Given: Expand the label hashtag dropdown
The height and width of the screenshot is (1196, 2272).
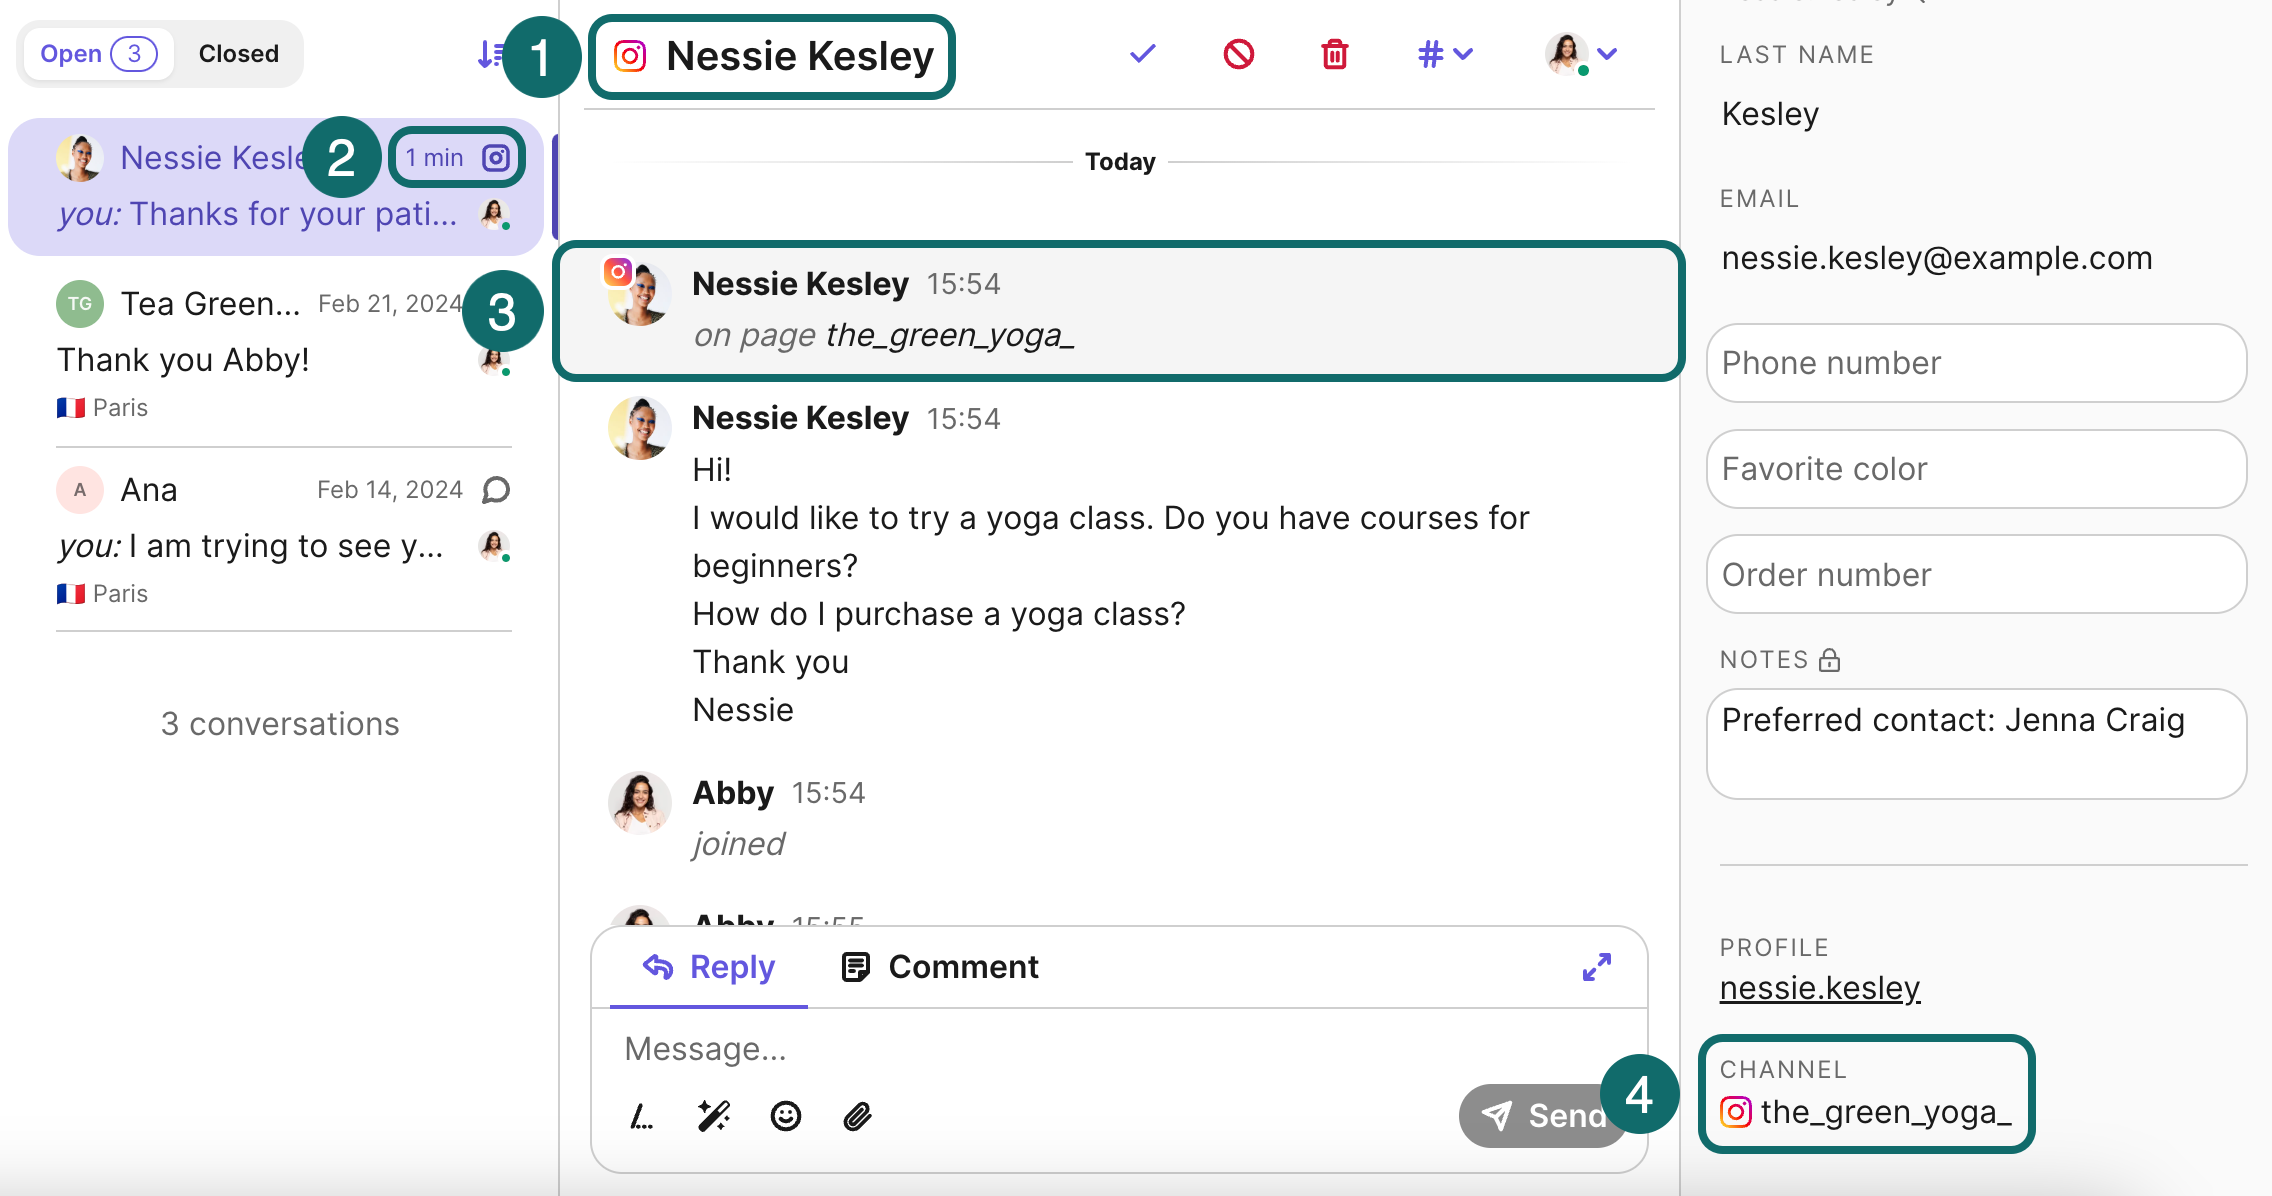Looking at the screenshot, I should [x=1444, y=56].
